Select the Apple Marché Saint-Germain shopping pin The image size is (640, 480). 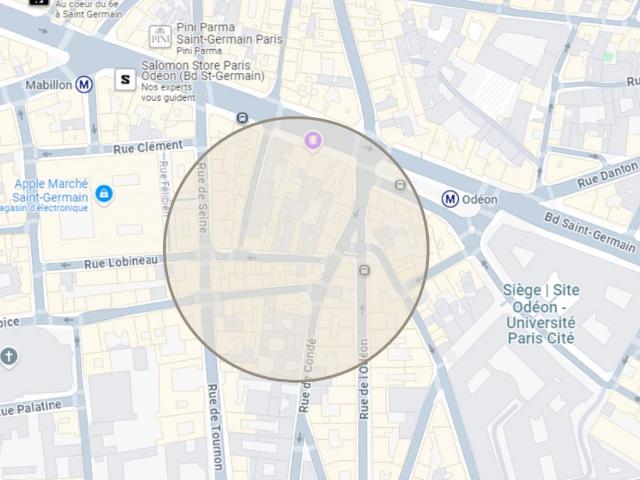tap(104, 194)
